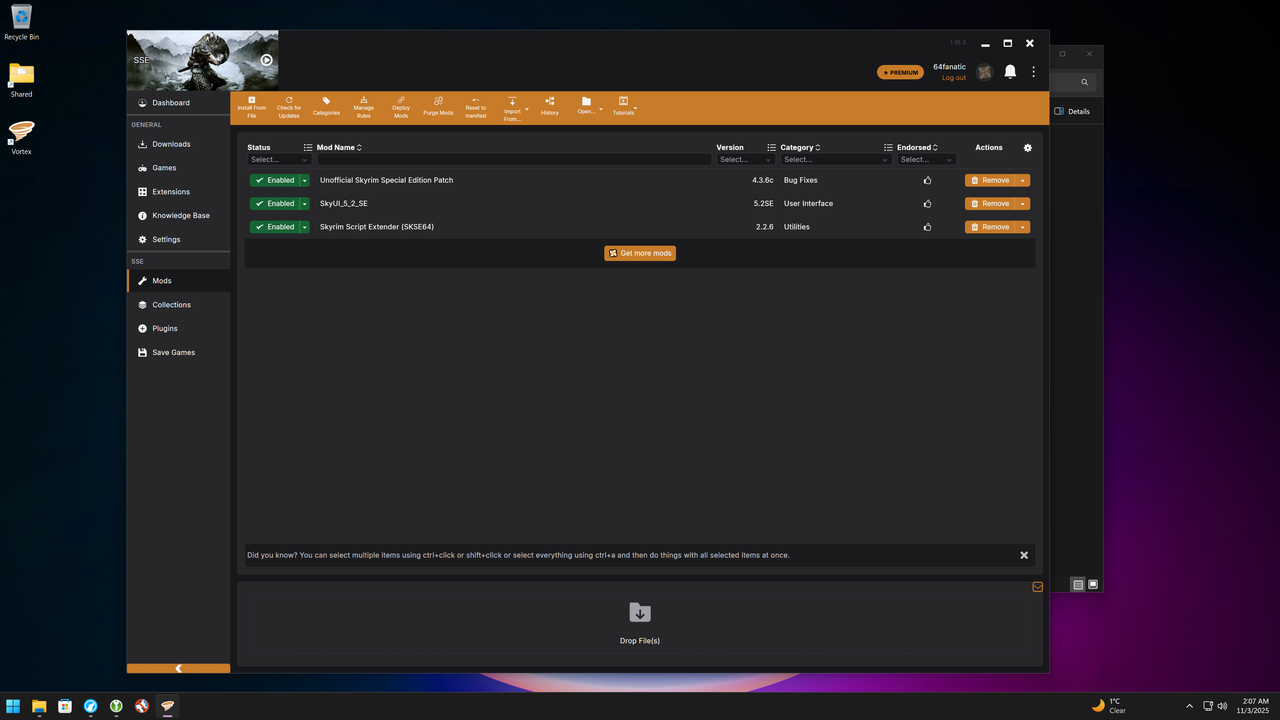
Task: Expand status dropdown for Skyrim Script Extender
Action: [304, 227]
